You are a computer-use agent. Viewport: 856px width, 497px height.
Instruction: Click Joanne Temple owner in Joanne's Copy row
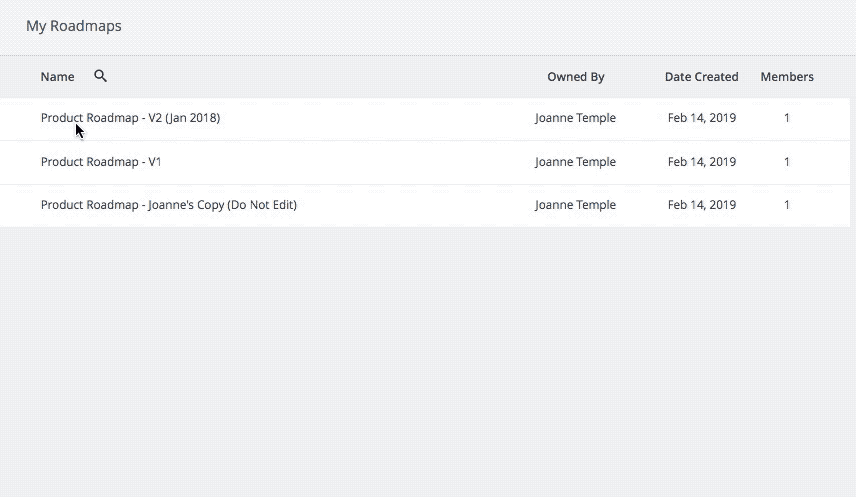[575, 205]
